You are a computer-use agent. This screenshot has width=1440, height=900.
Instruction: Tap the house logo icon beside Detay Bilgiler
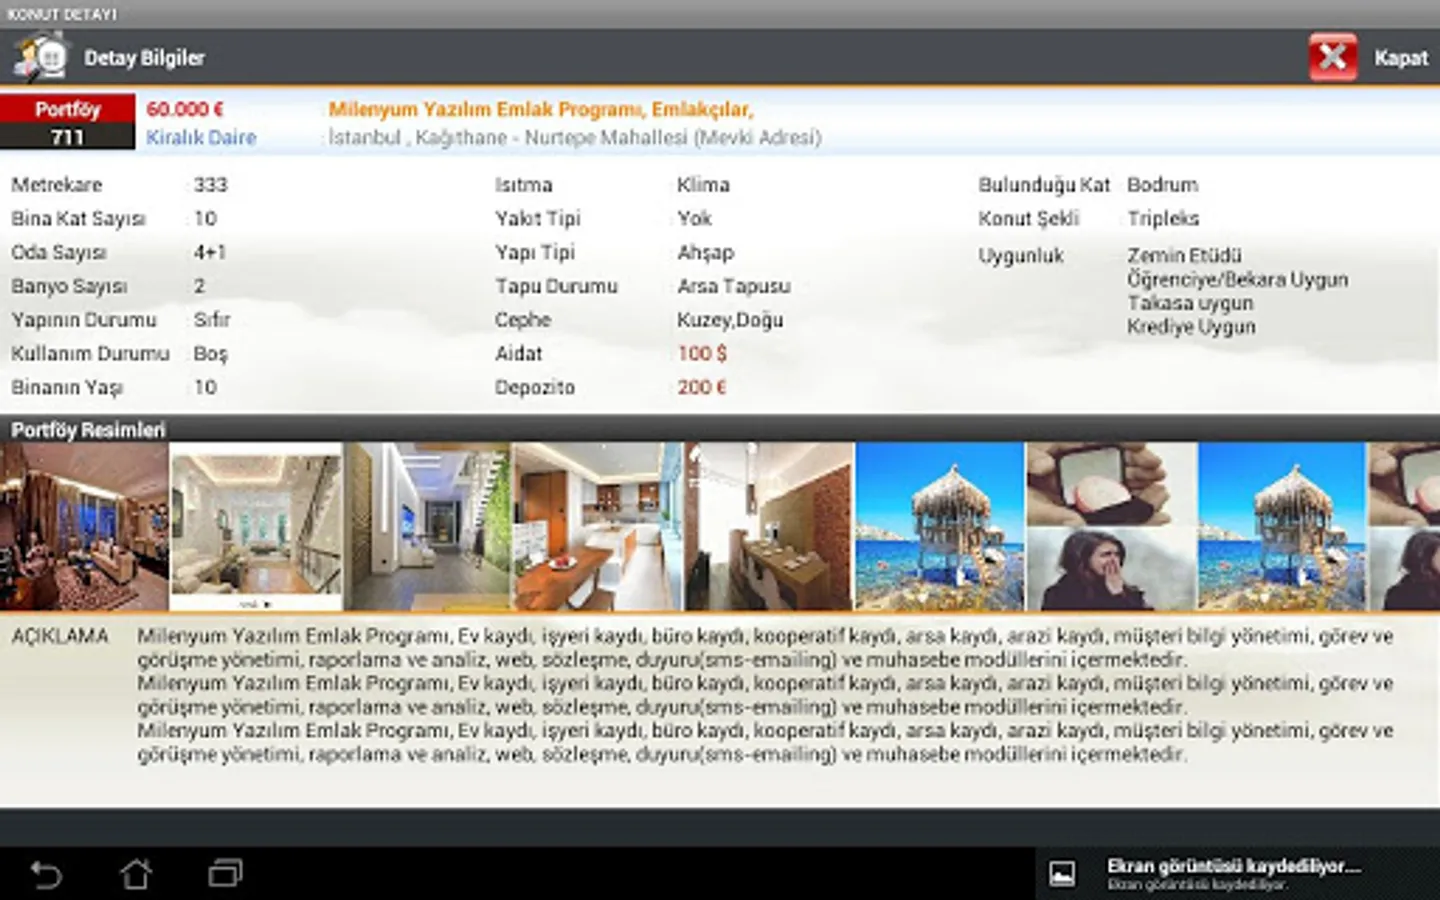click(40, 57)
